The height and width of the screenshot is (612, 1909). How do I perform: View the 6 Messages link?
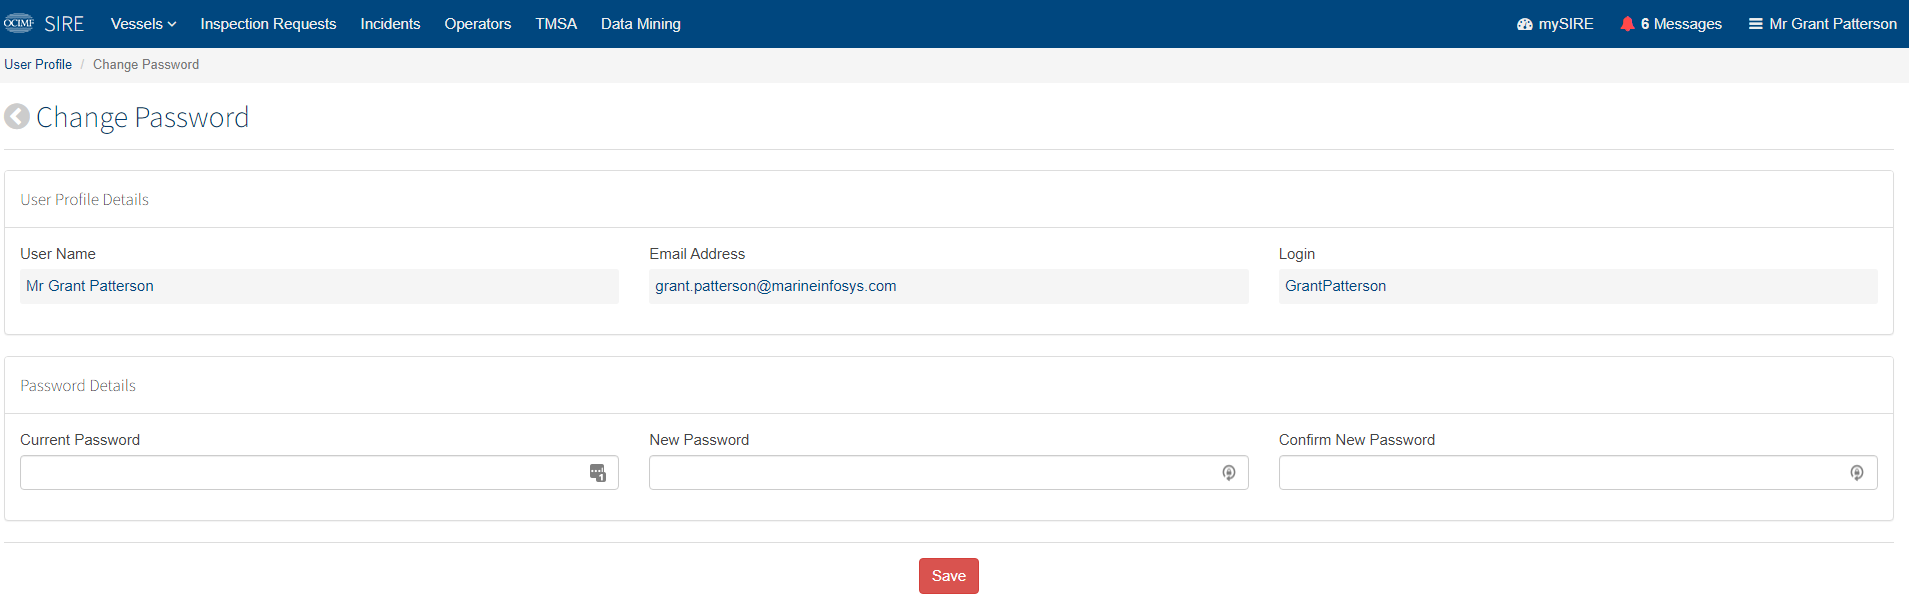click(x=1671, y=24)
